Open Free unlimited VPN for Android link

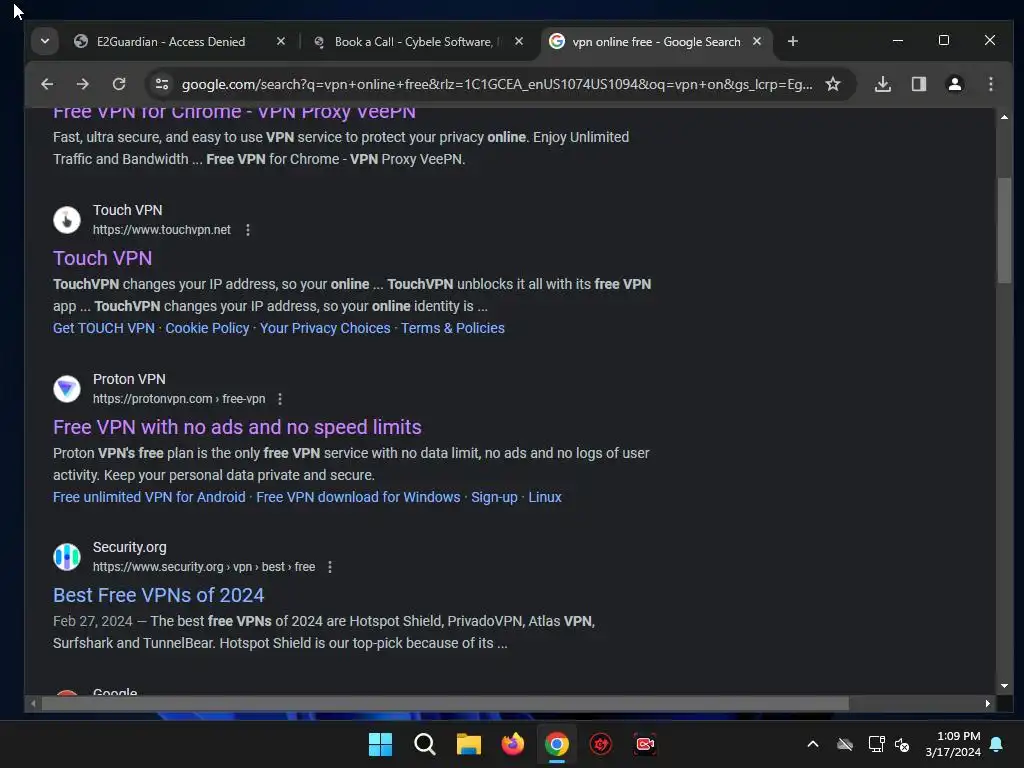149,497
